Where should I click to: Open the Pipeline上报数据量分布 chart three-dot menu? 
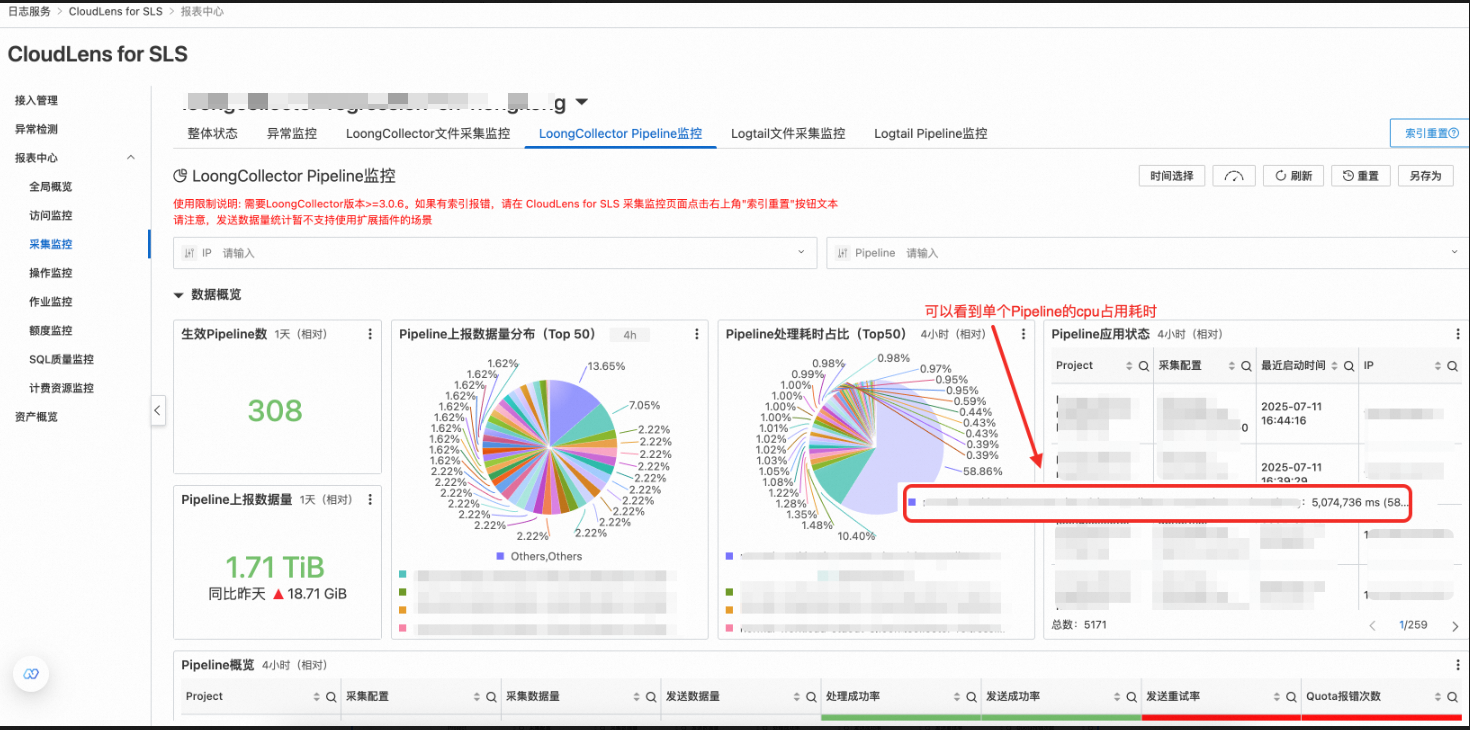pos(697,334)
